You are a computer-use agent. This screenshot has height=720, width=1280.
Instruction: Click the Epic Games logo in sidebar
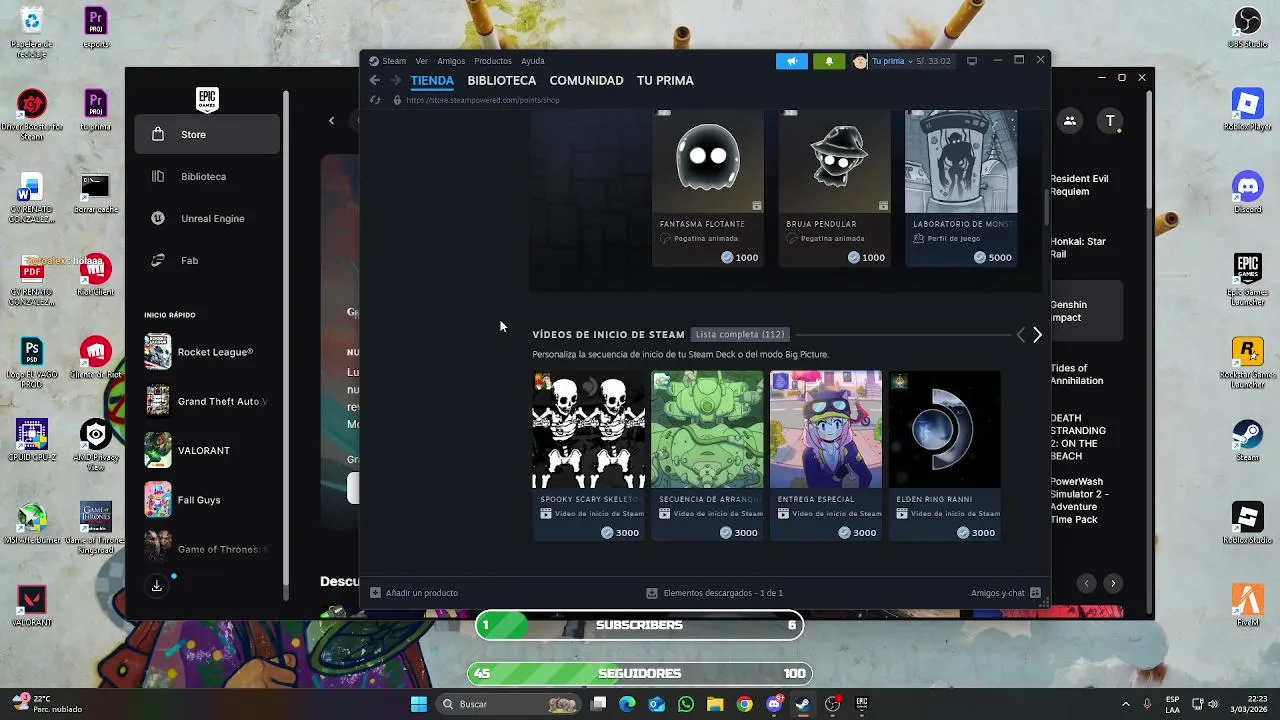pos(207,99)
